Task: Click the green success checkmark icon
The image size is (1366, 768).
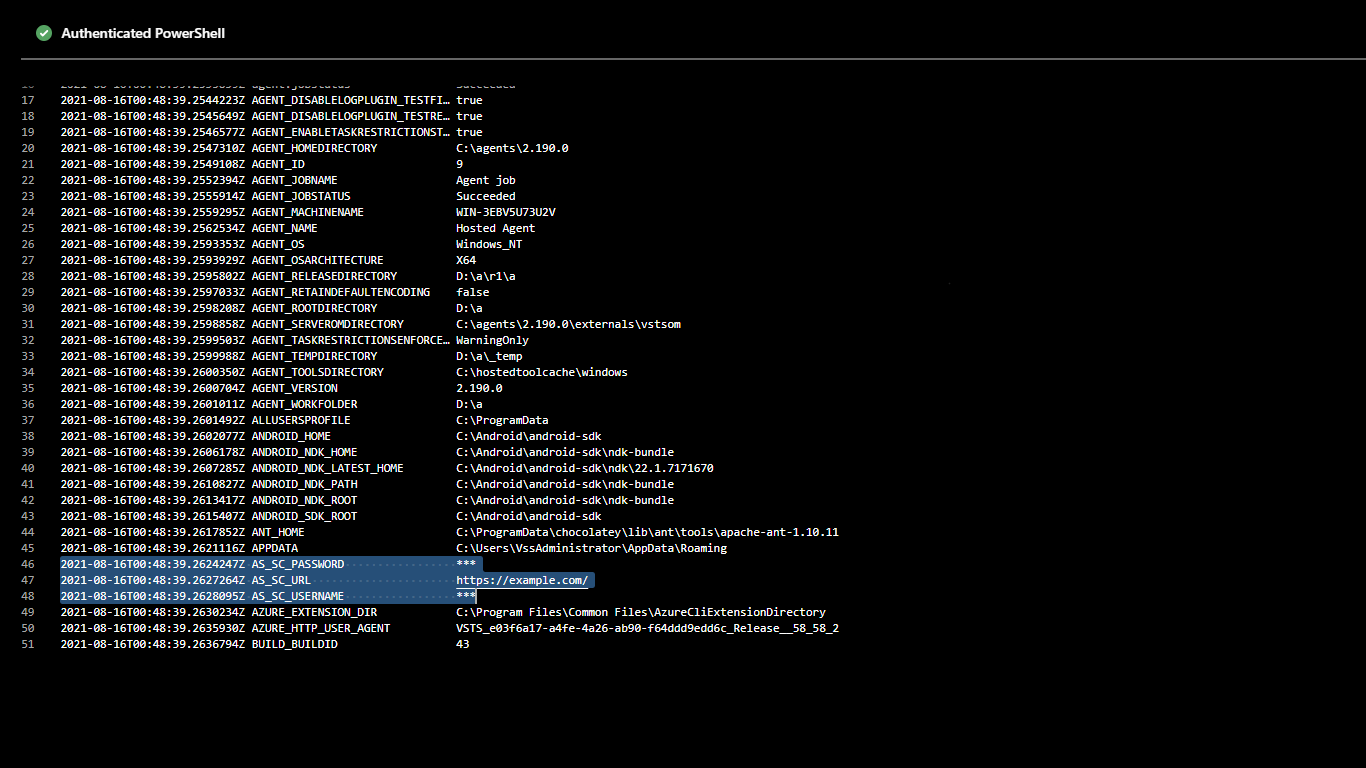Action: 44,33
